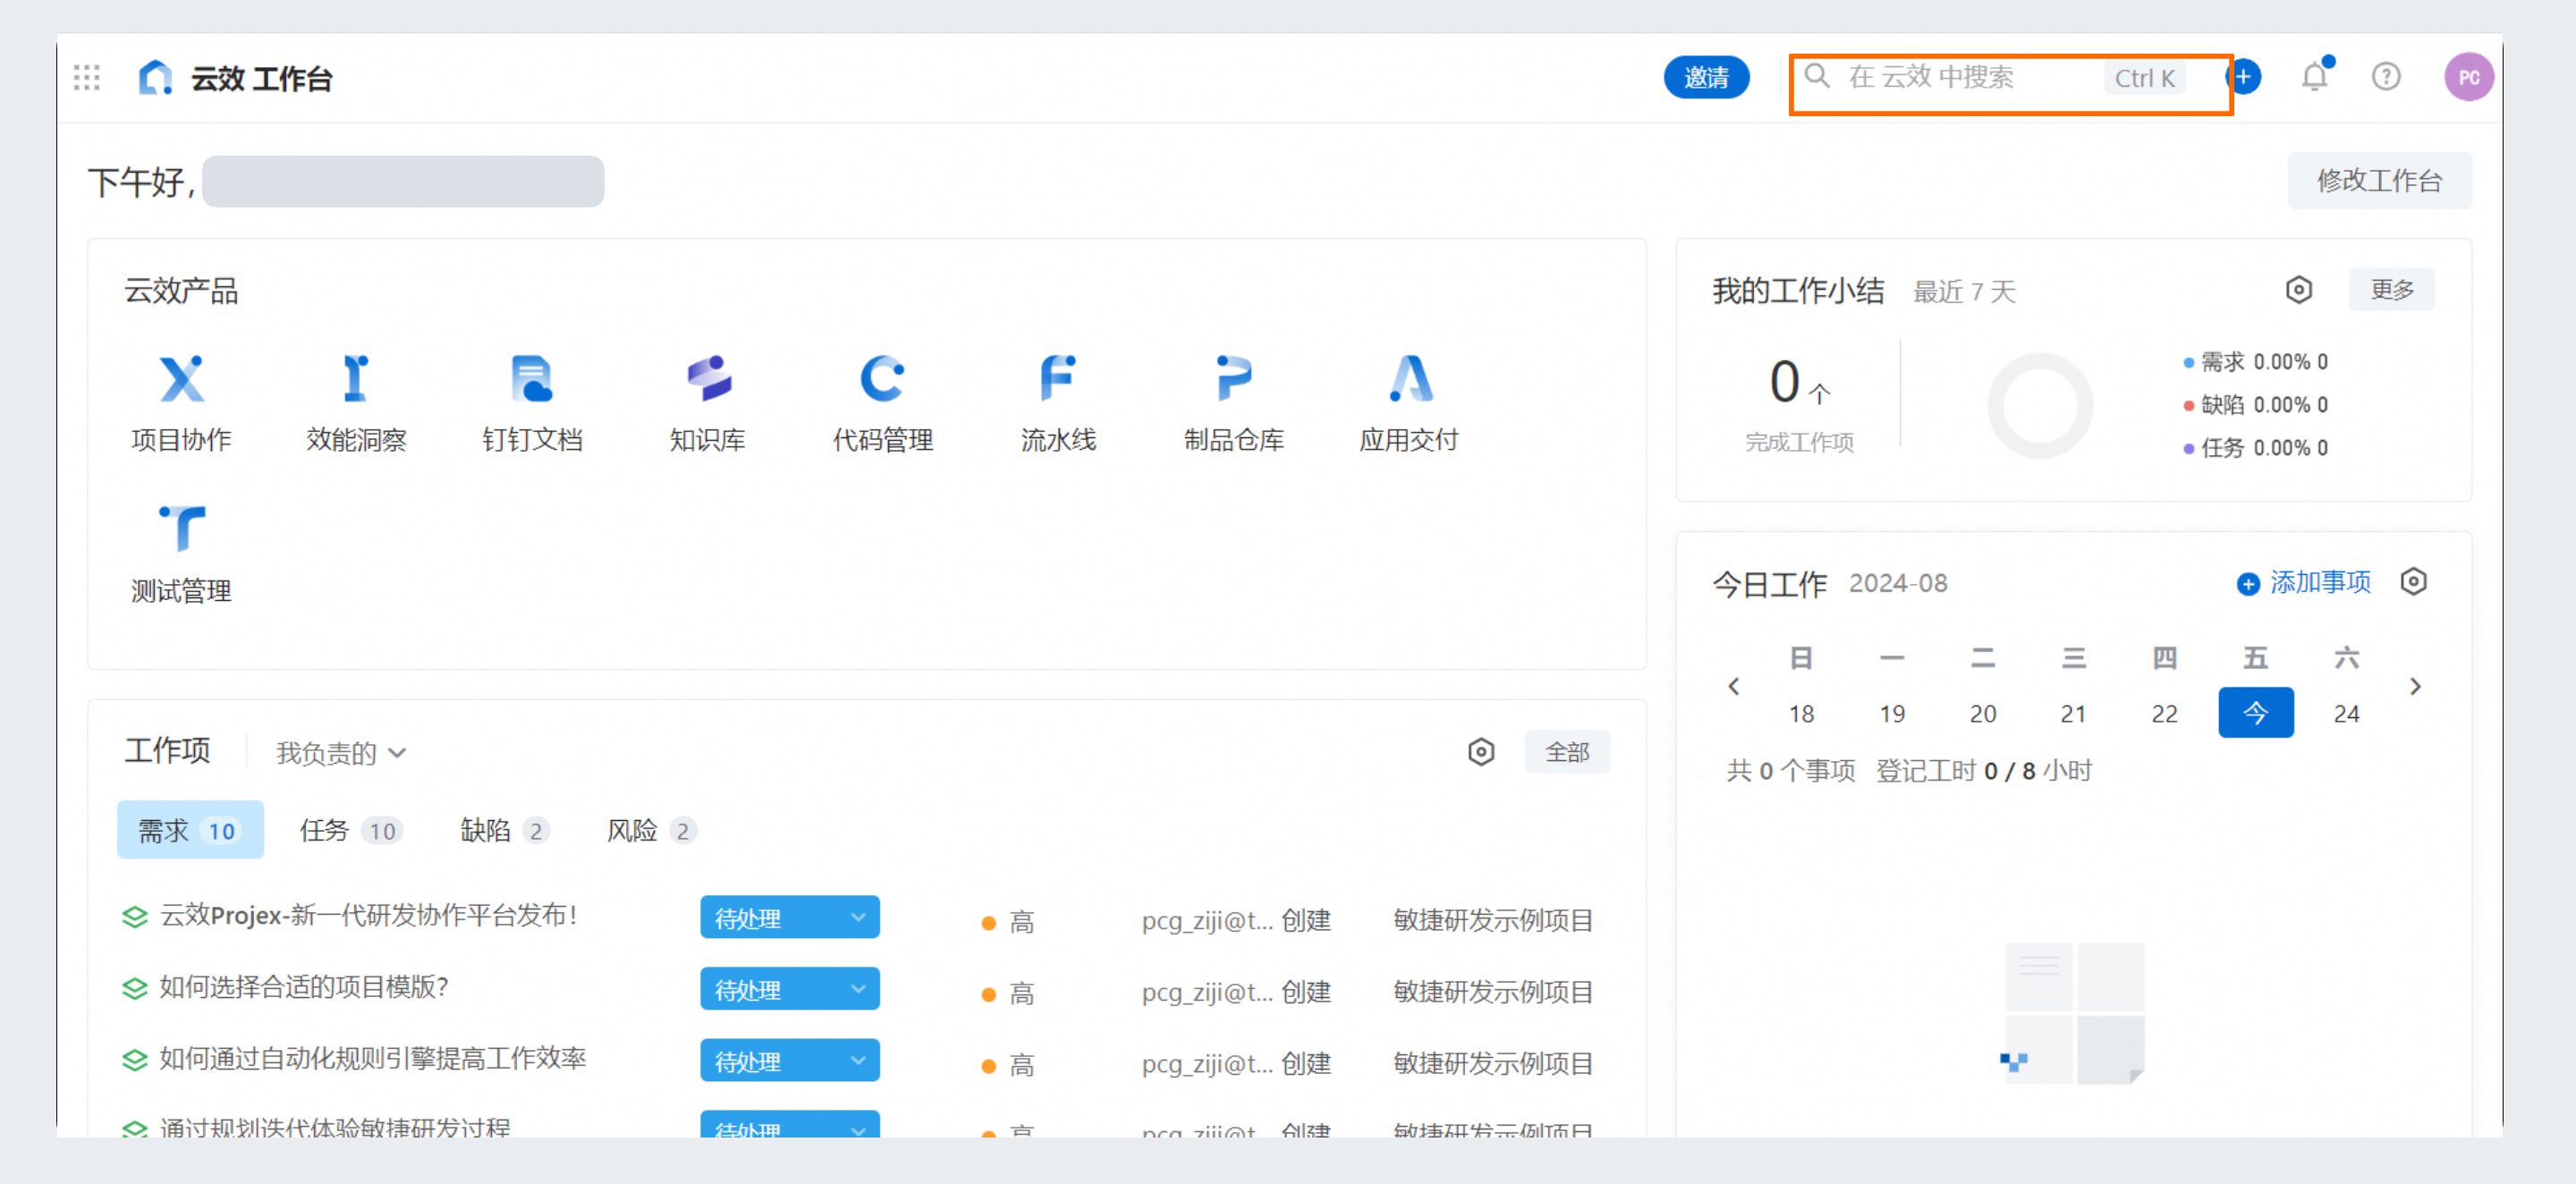Click the 添加事项 plus icon
Image resolution: width=2576 pixels, height=1184 pixels.
tap(2248, 584)
